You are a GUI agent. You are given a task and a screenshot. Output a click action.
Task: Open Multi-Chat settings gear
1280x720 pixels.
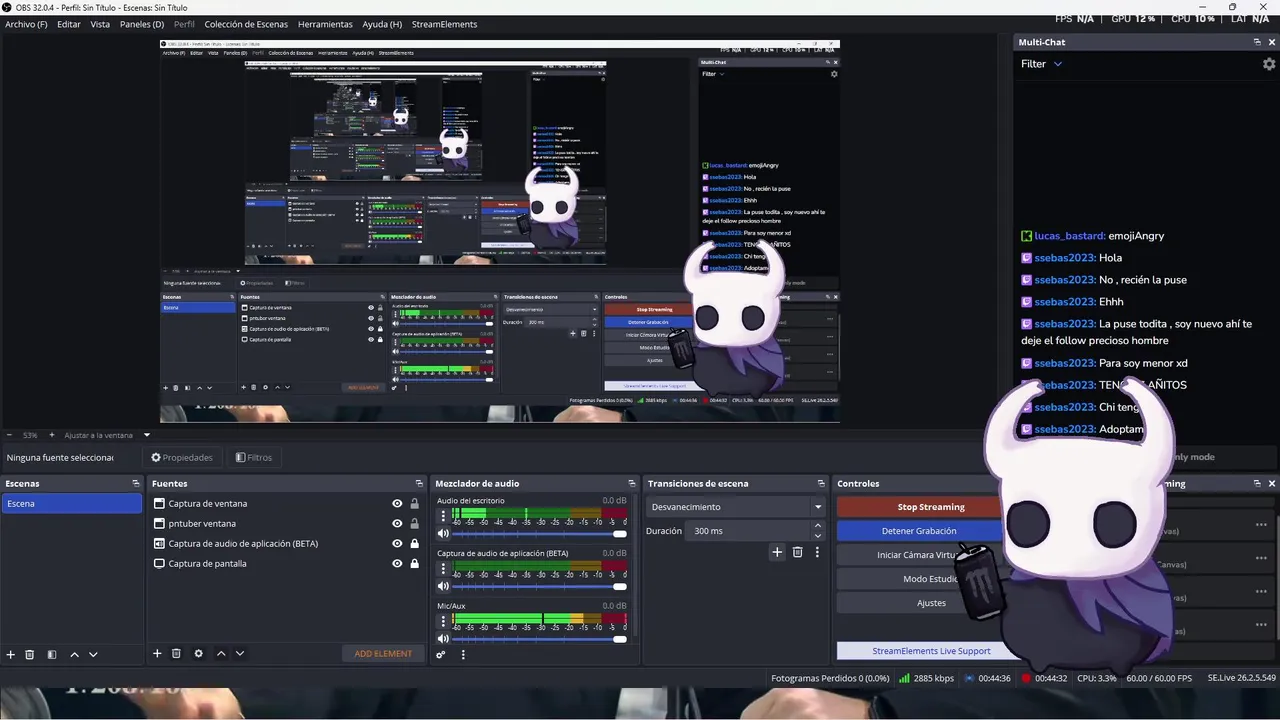[x=1269, y=64]
